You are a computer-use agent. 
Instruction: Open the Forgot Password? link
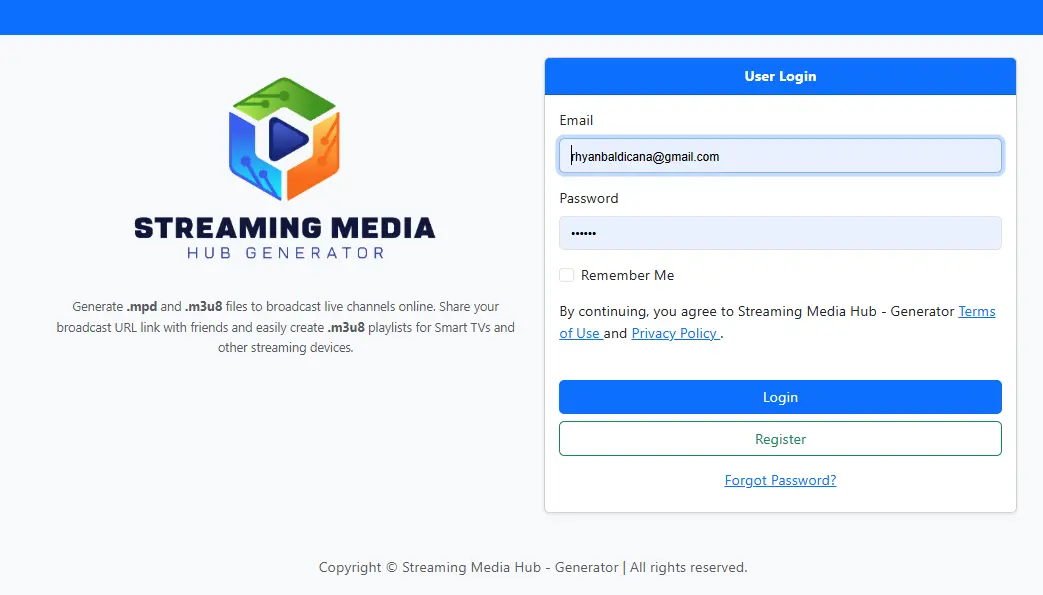[x=780, y=481]
